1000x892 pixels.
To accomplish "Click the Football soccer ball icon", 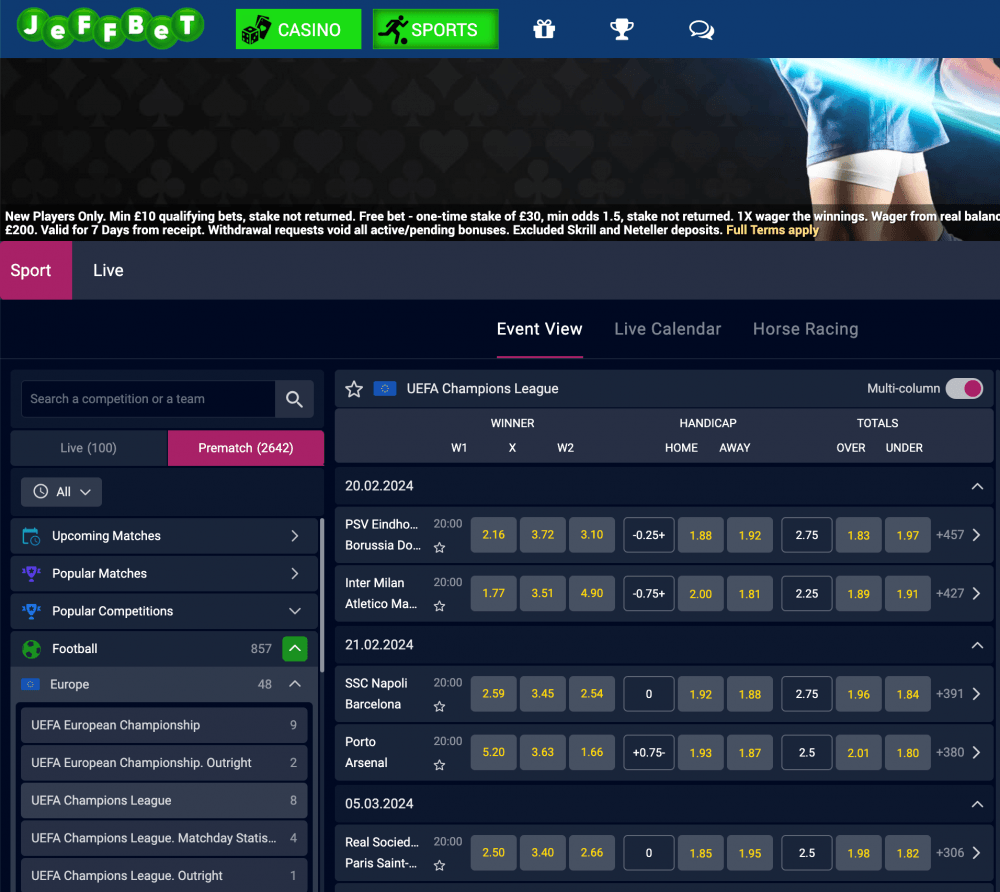I will pyautogui.click(x=31, y=649).
